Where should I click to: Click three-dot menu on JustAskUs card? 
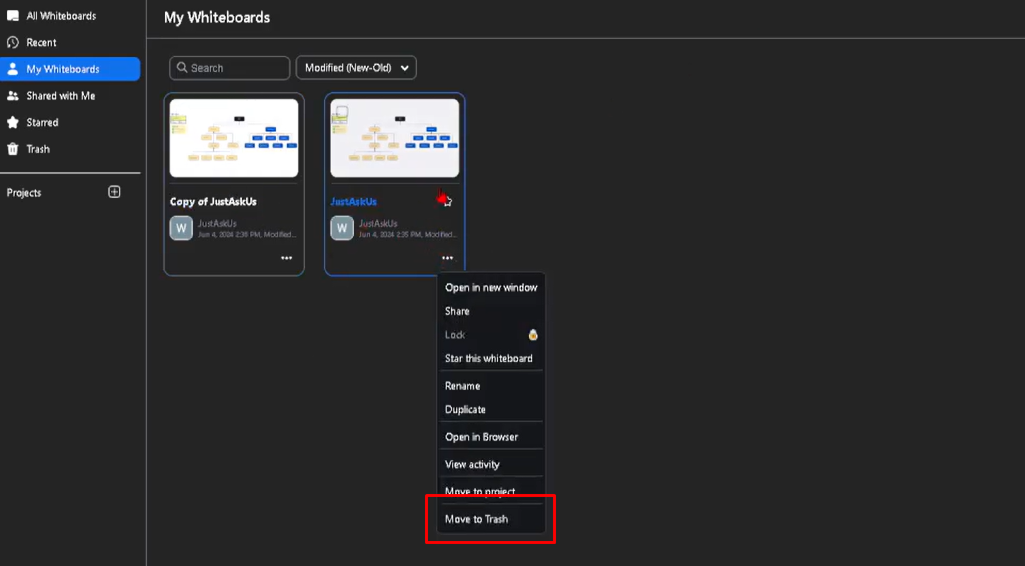click(x=447, y=258)
